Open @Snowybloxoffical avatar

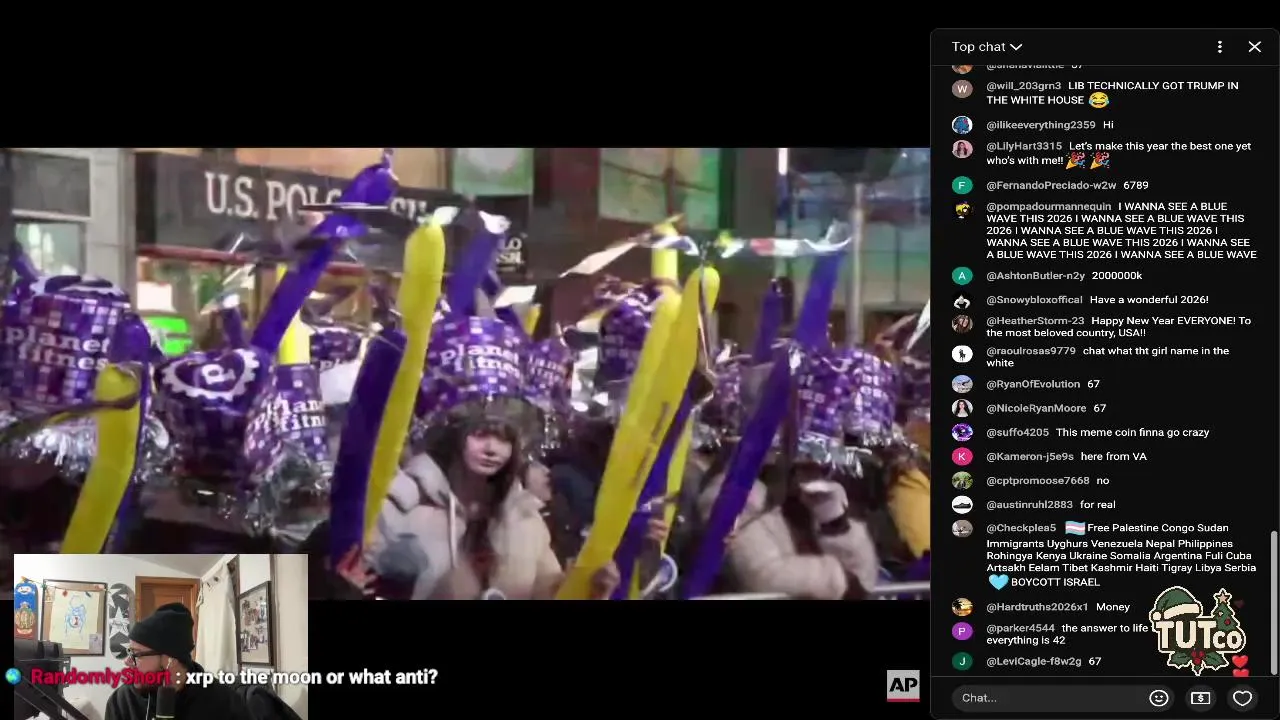coord(962,300)
